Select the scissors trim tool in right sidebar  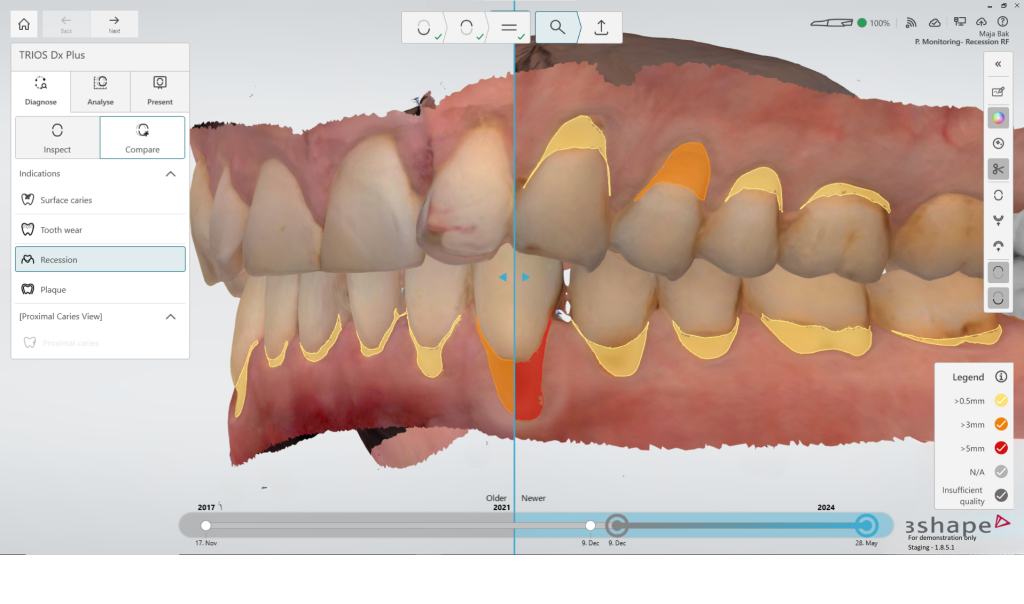997,169
